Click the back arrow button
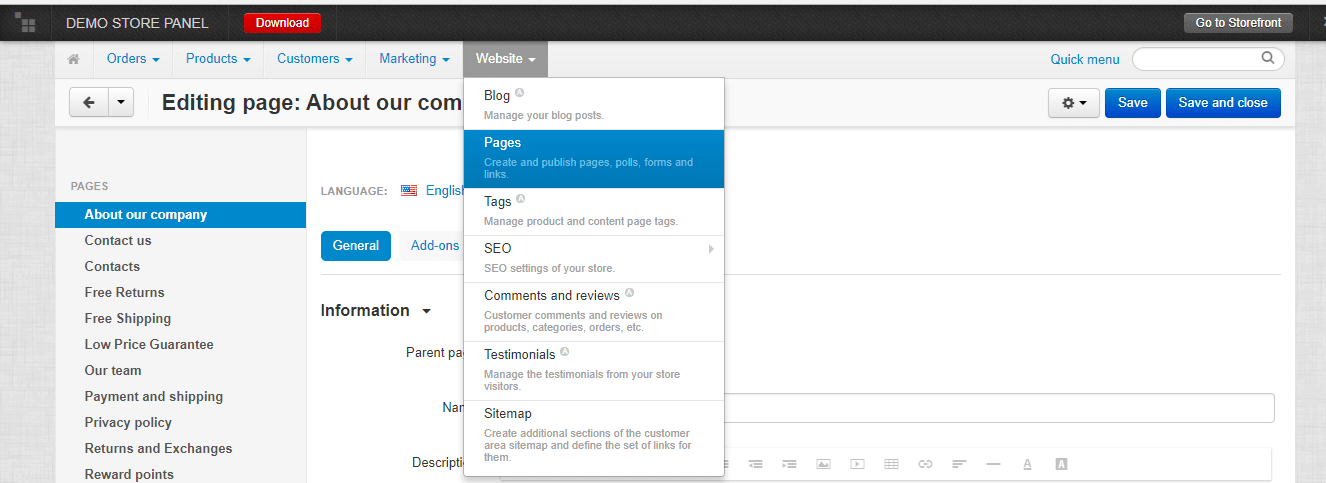 (x=88, y=102)
